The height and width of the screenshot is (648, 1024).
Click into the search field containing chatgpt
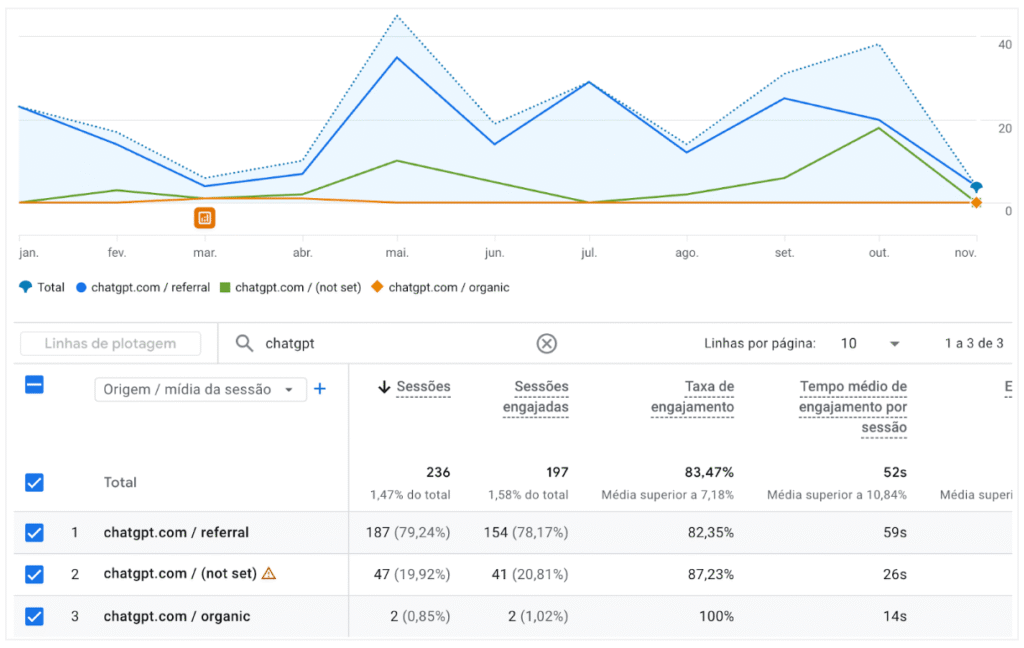[x=390, y=344]
